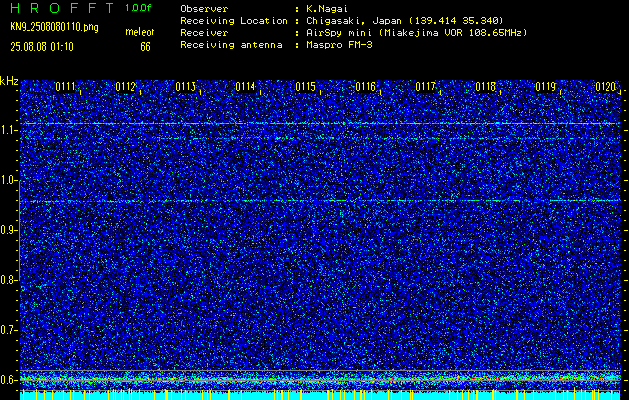Click the 0112 time marker
This screenshot has height=400, width=629.
(125, 87)
